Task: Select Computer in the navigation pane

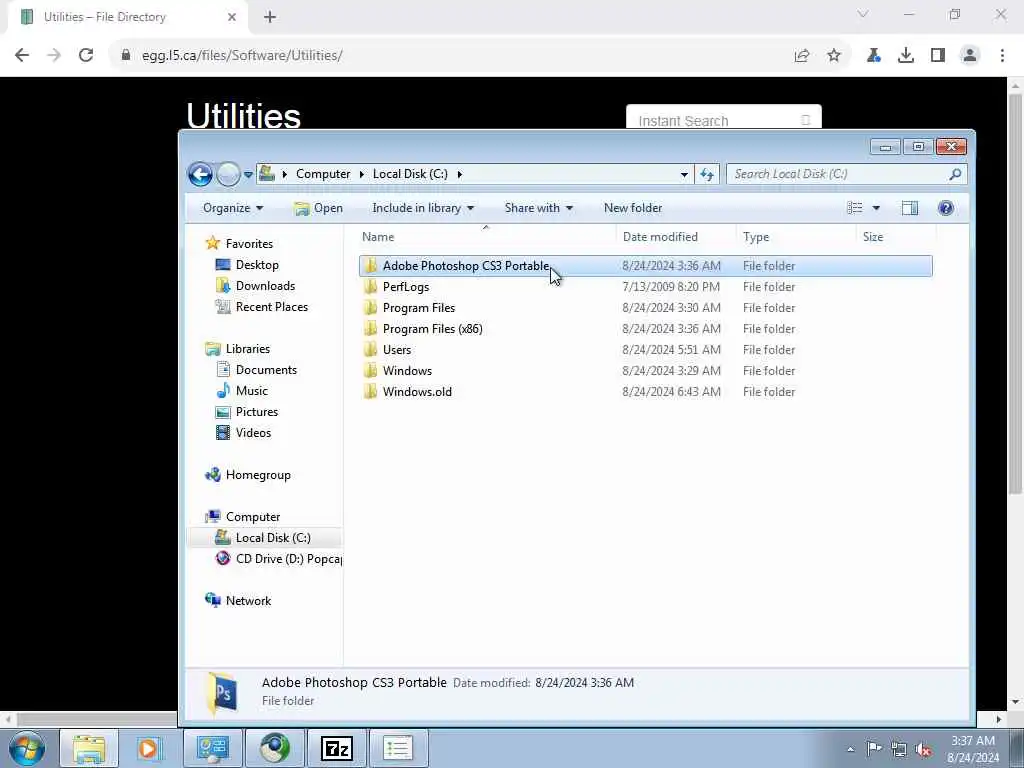Action: tap(243, 517)
